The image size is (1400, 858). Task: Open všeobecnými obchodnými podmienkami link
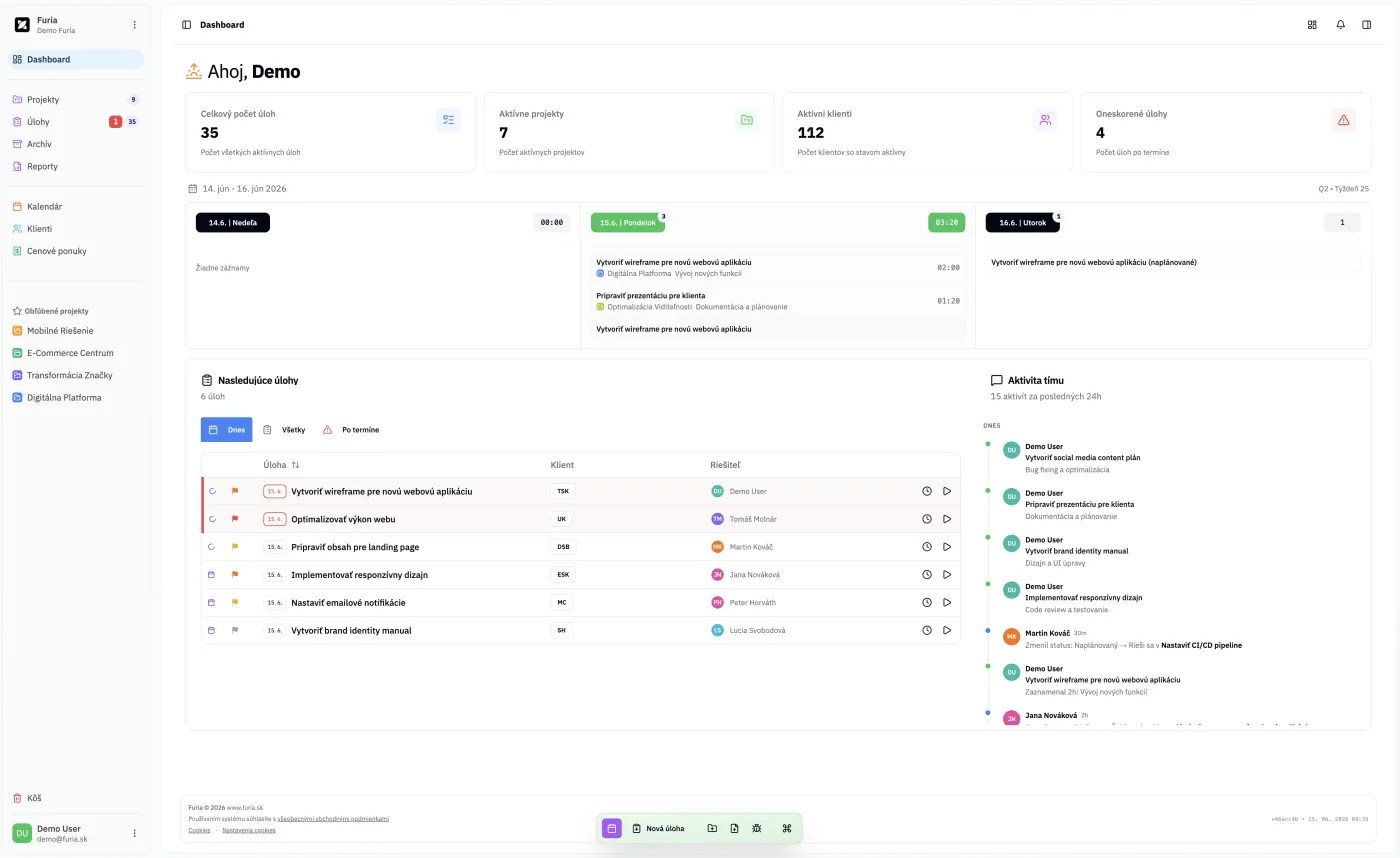333,819
